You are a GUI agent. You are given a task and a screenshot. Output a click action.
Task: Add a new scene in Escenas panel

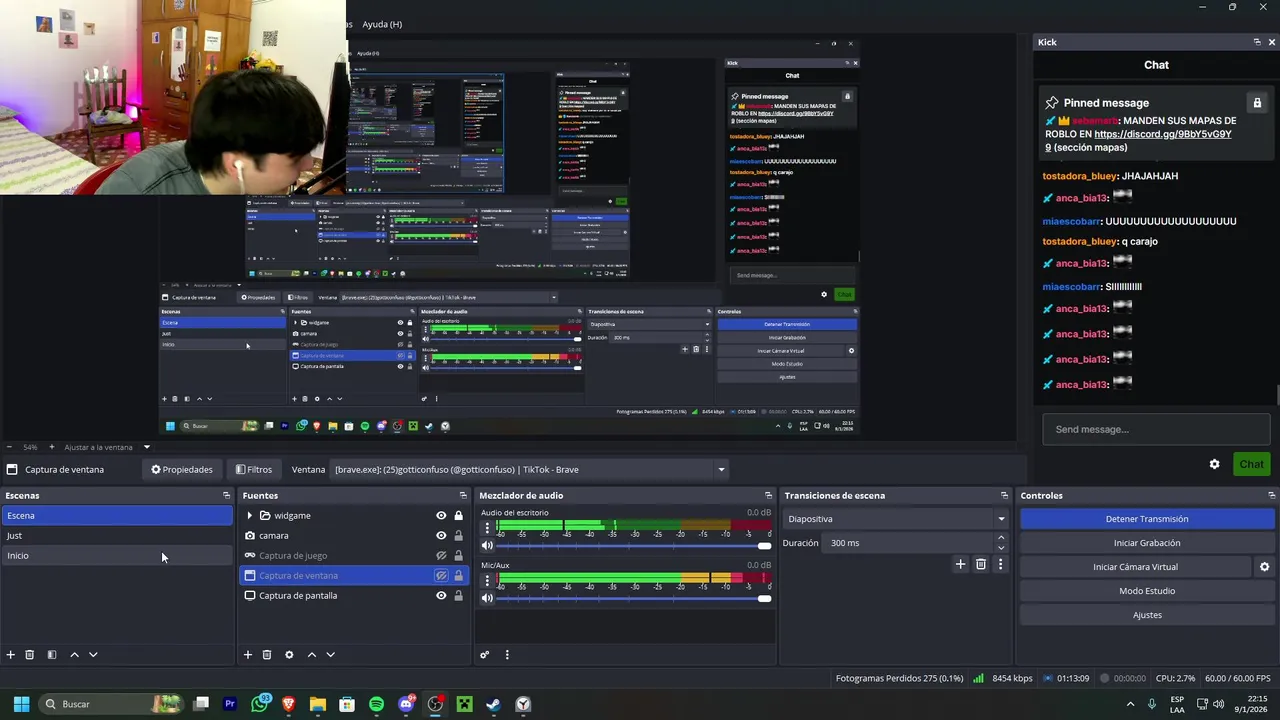pos(11,655)
